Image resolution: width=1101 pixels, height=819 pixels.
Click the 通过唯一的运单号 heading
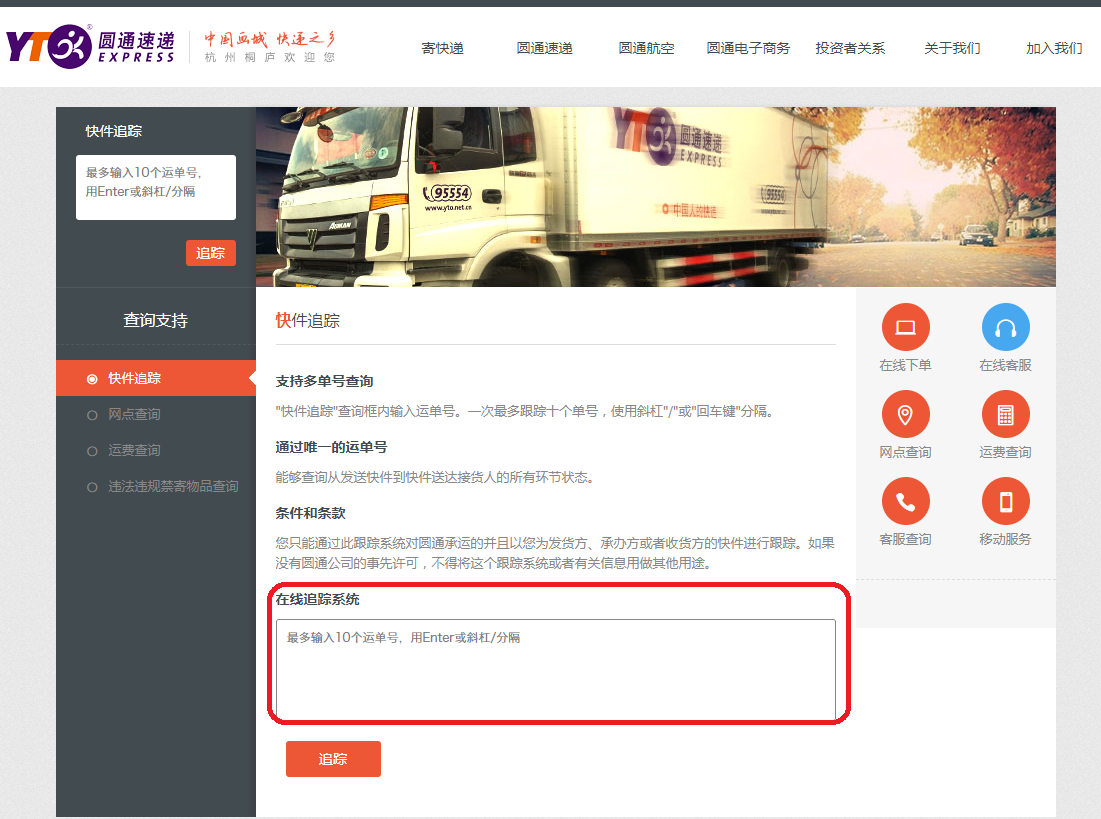point(331,447)
